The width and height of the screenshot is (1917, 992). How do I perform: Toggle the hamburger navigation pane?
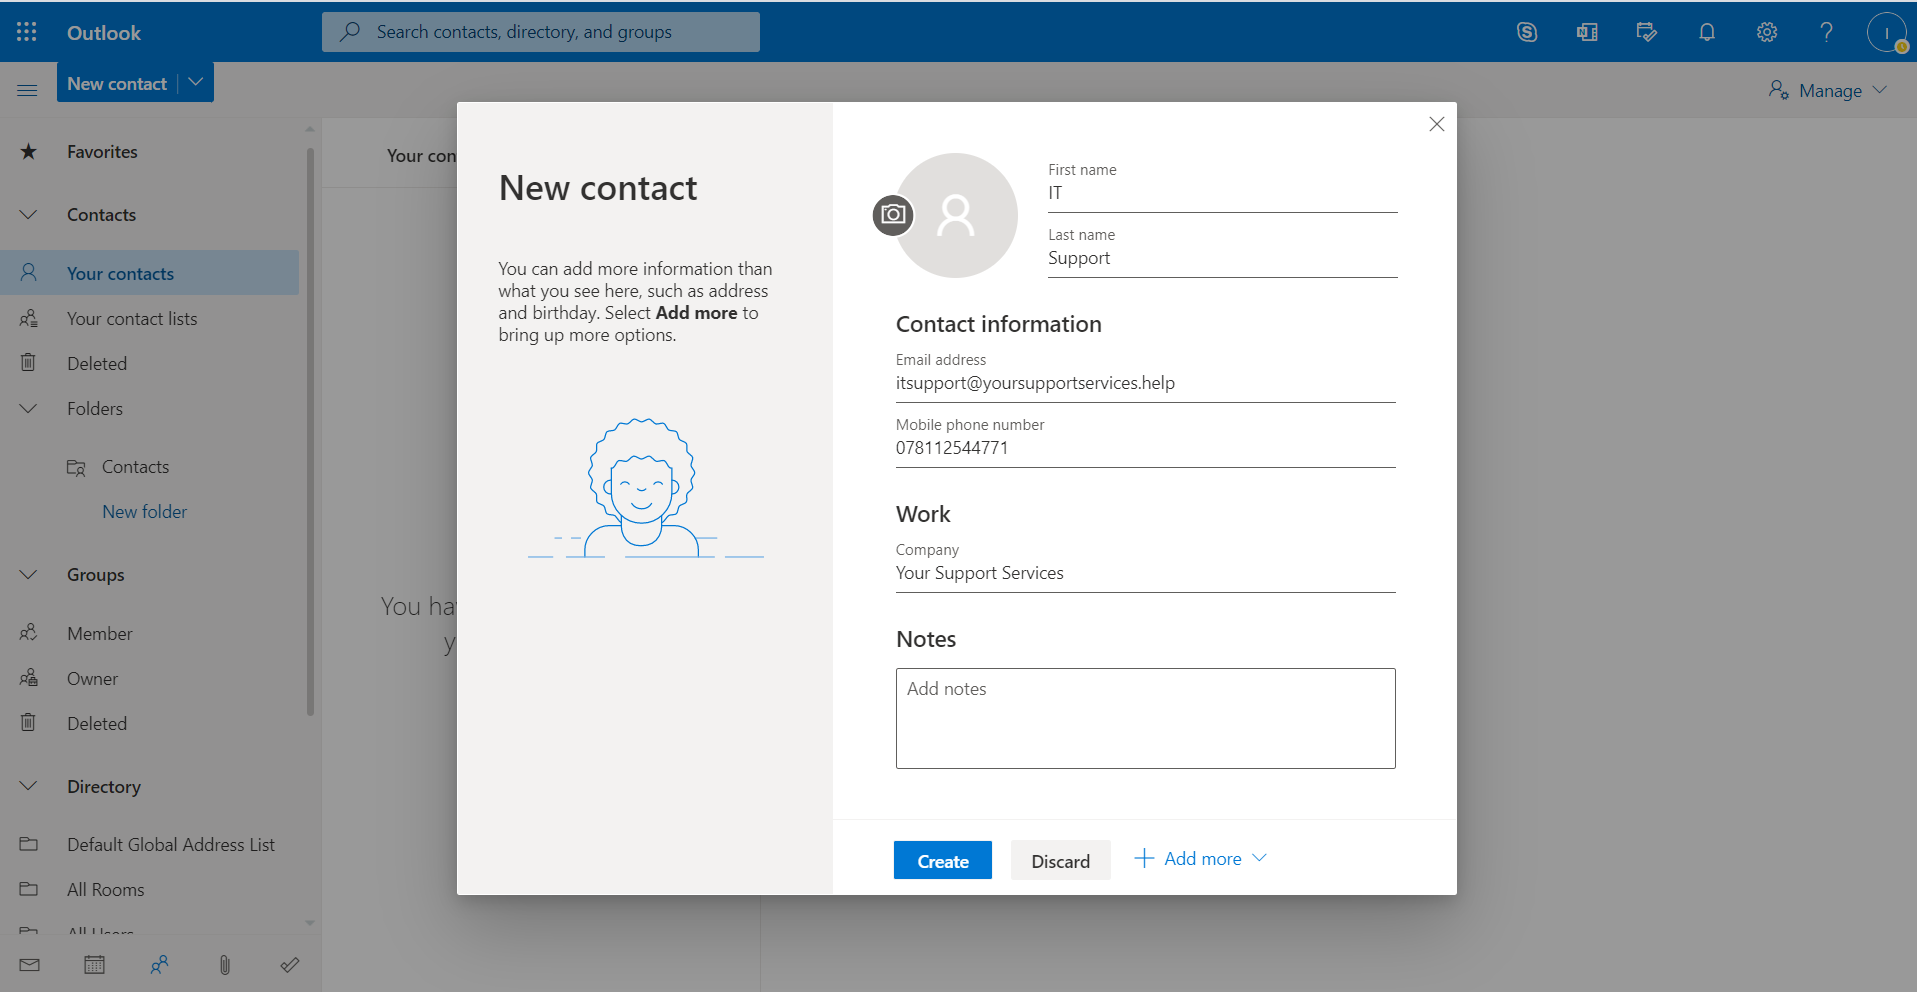pos(27,90)
